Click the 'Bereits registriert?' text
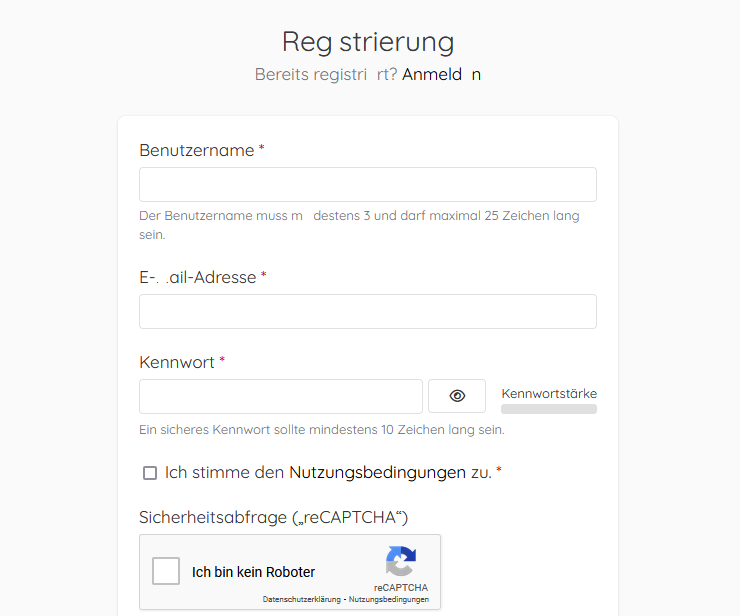740x616 pixels. coord(326,74)
